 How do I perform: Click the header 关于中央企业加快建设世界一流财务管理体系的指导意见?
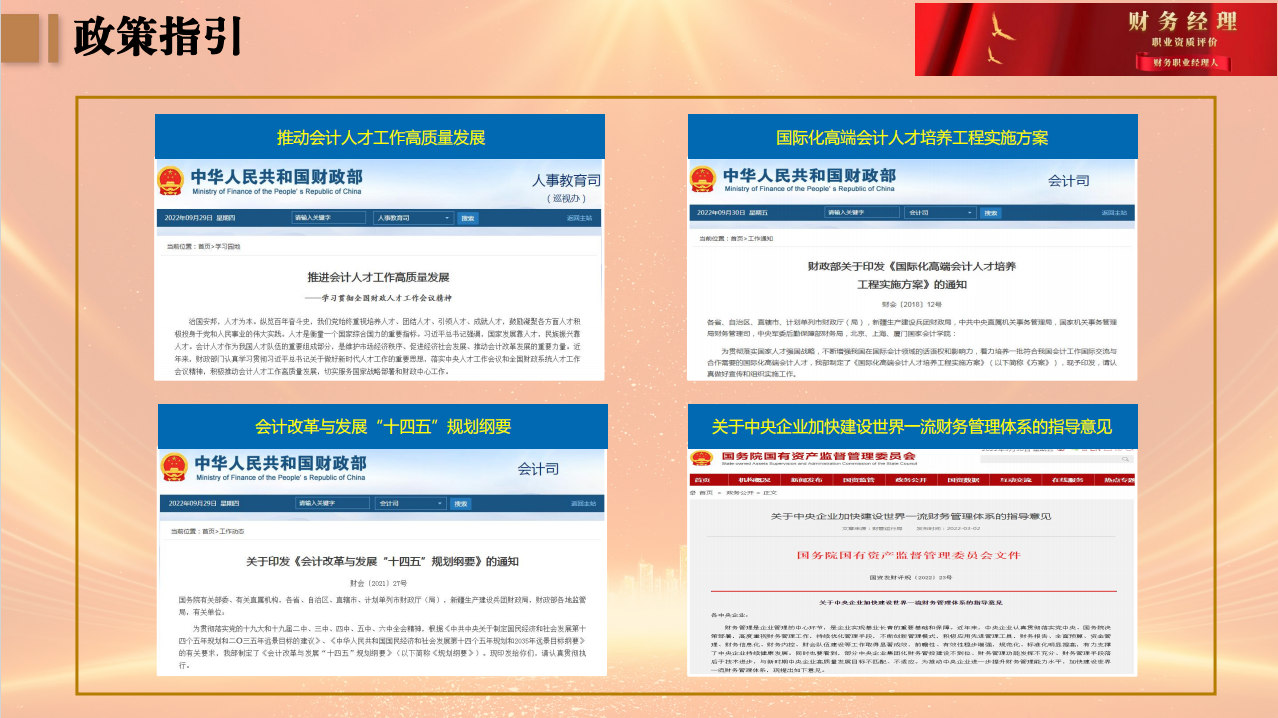[912, 427]
